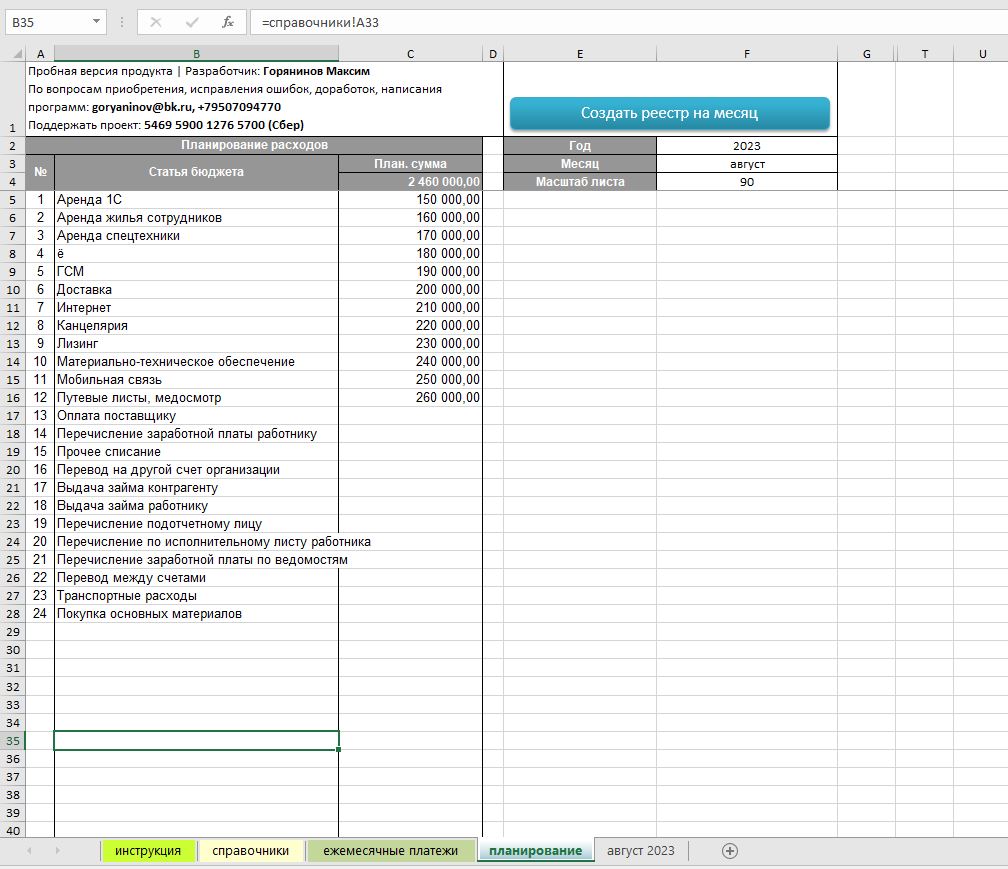Image resolution: width=1008 pixels, height=869 pixels.
Task: Add a new sheet with plus icon
Action: tap(730, 851)
